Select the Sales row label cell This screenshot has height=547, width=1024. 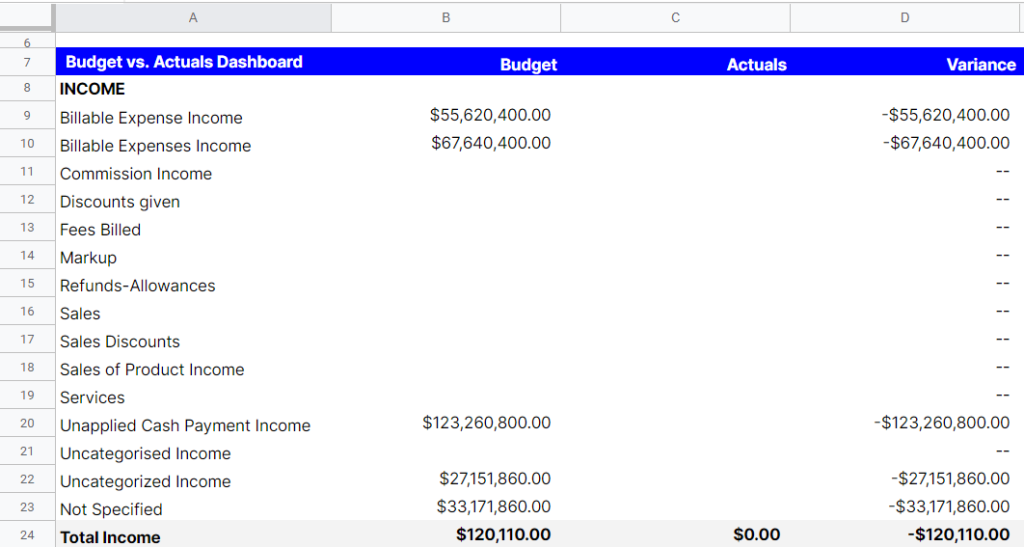point(193,313)
